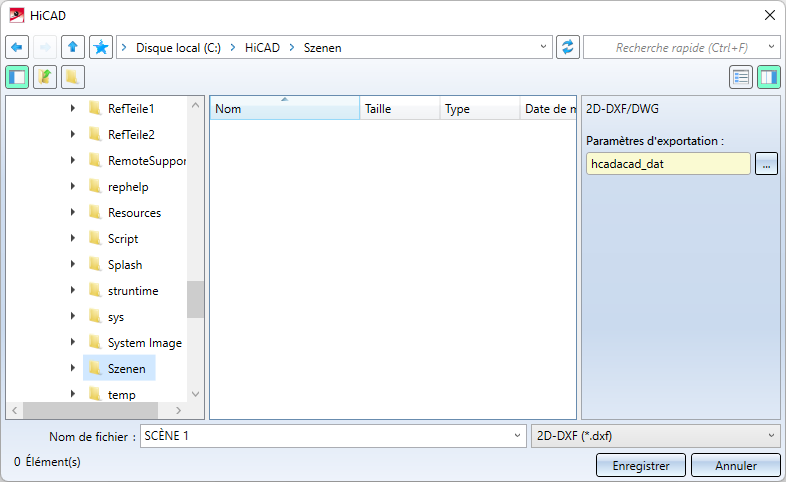
Task: Expand the RefTeile2 folder
Action: coord(73,134)
